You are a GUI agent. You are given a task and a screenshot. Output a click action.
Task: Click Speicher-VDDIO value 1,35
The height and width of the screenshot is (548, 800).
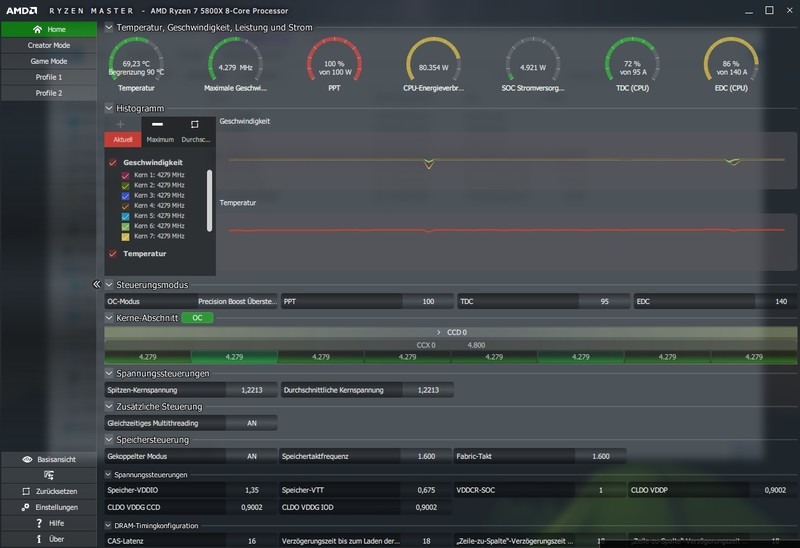pyautogui.click(x=252, y=490)
